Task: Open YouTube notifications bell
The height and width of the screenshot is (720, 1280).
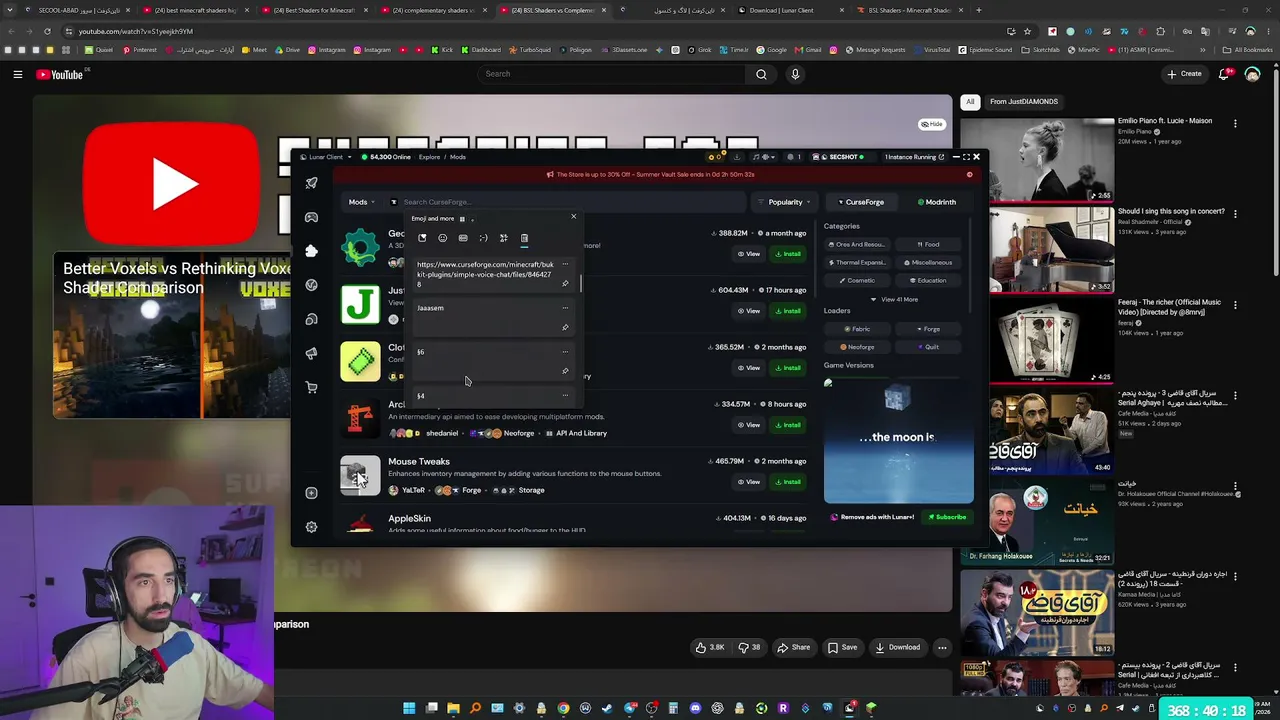Action: (1225, 74)
